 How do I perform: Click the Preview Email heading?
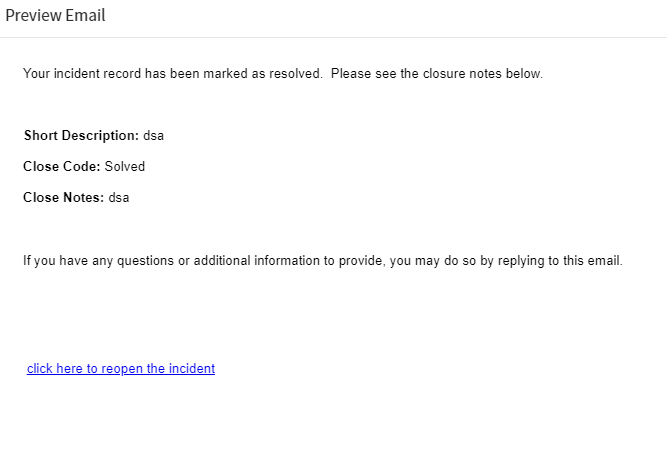(x=55, y=15)
